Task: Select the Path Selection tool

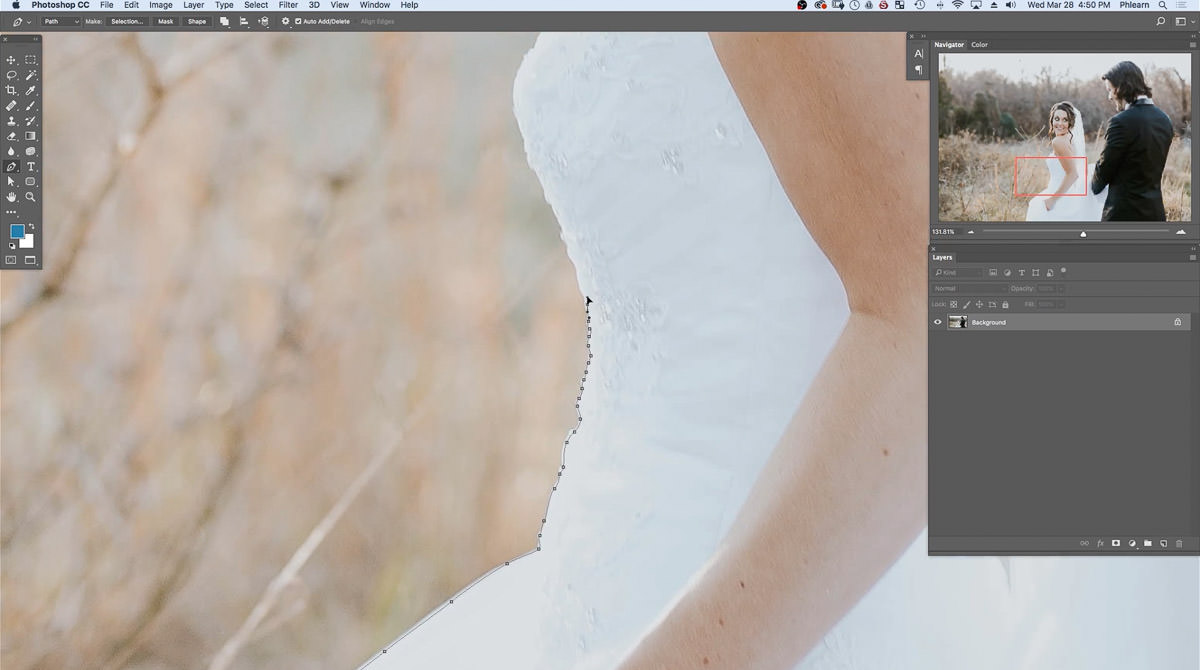Action: [x=12, y=182]
